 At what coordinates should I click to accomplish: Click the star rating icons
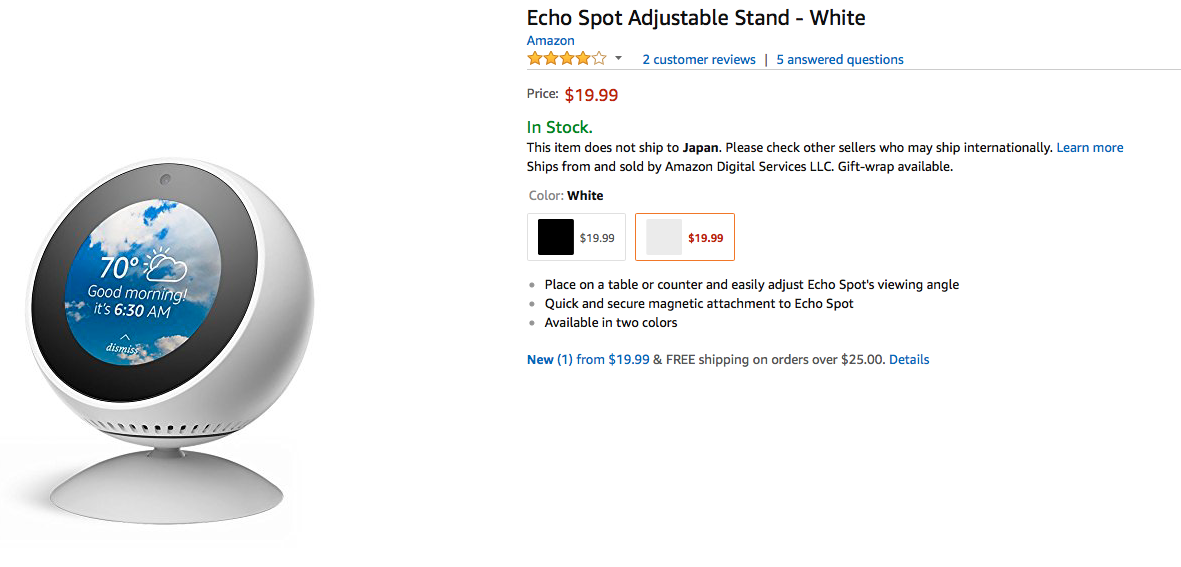(566, 59)
